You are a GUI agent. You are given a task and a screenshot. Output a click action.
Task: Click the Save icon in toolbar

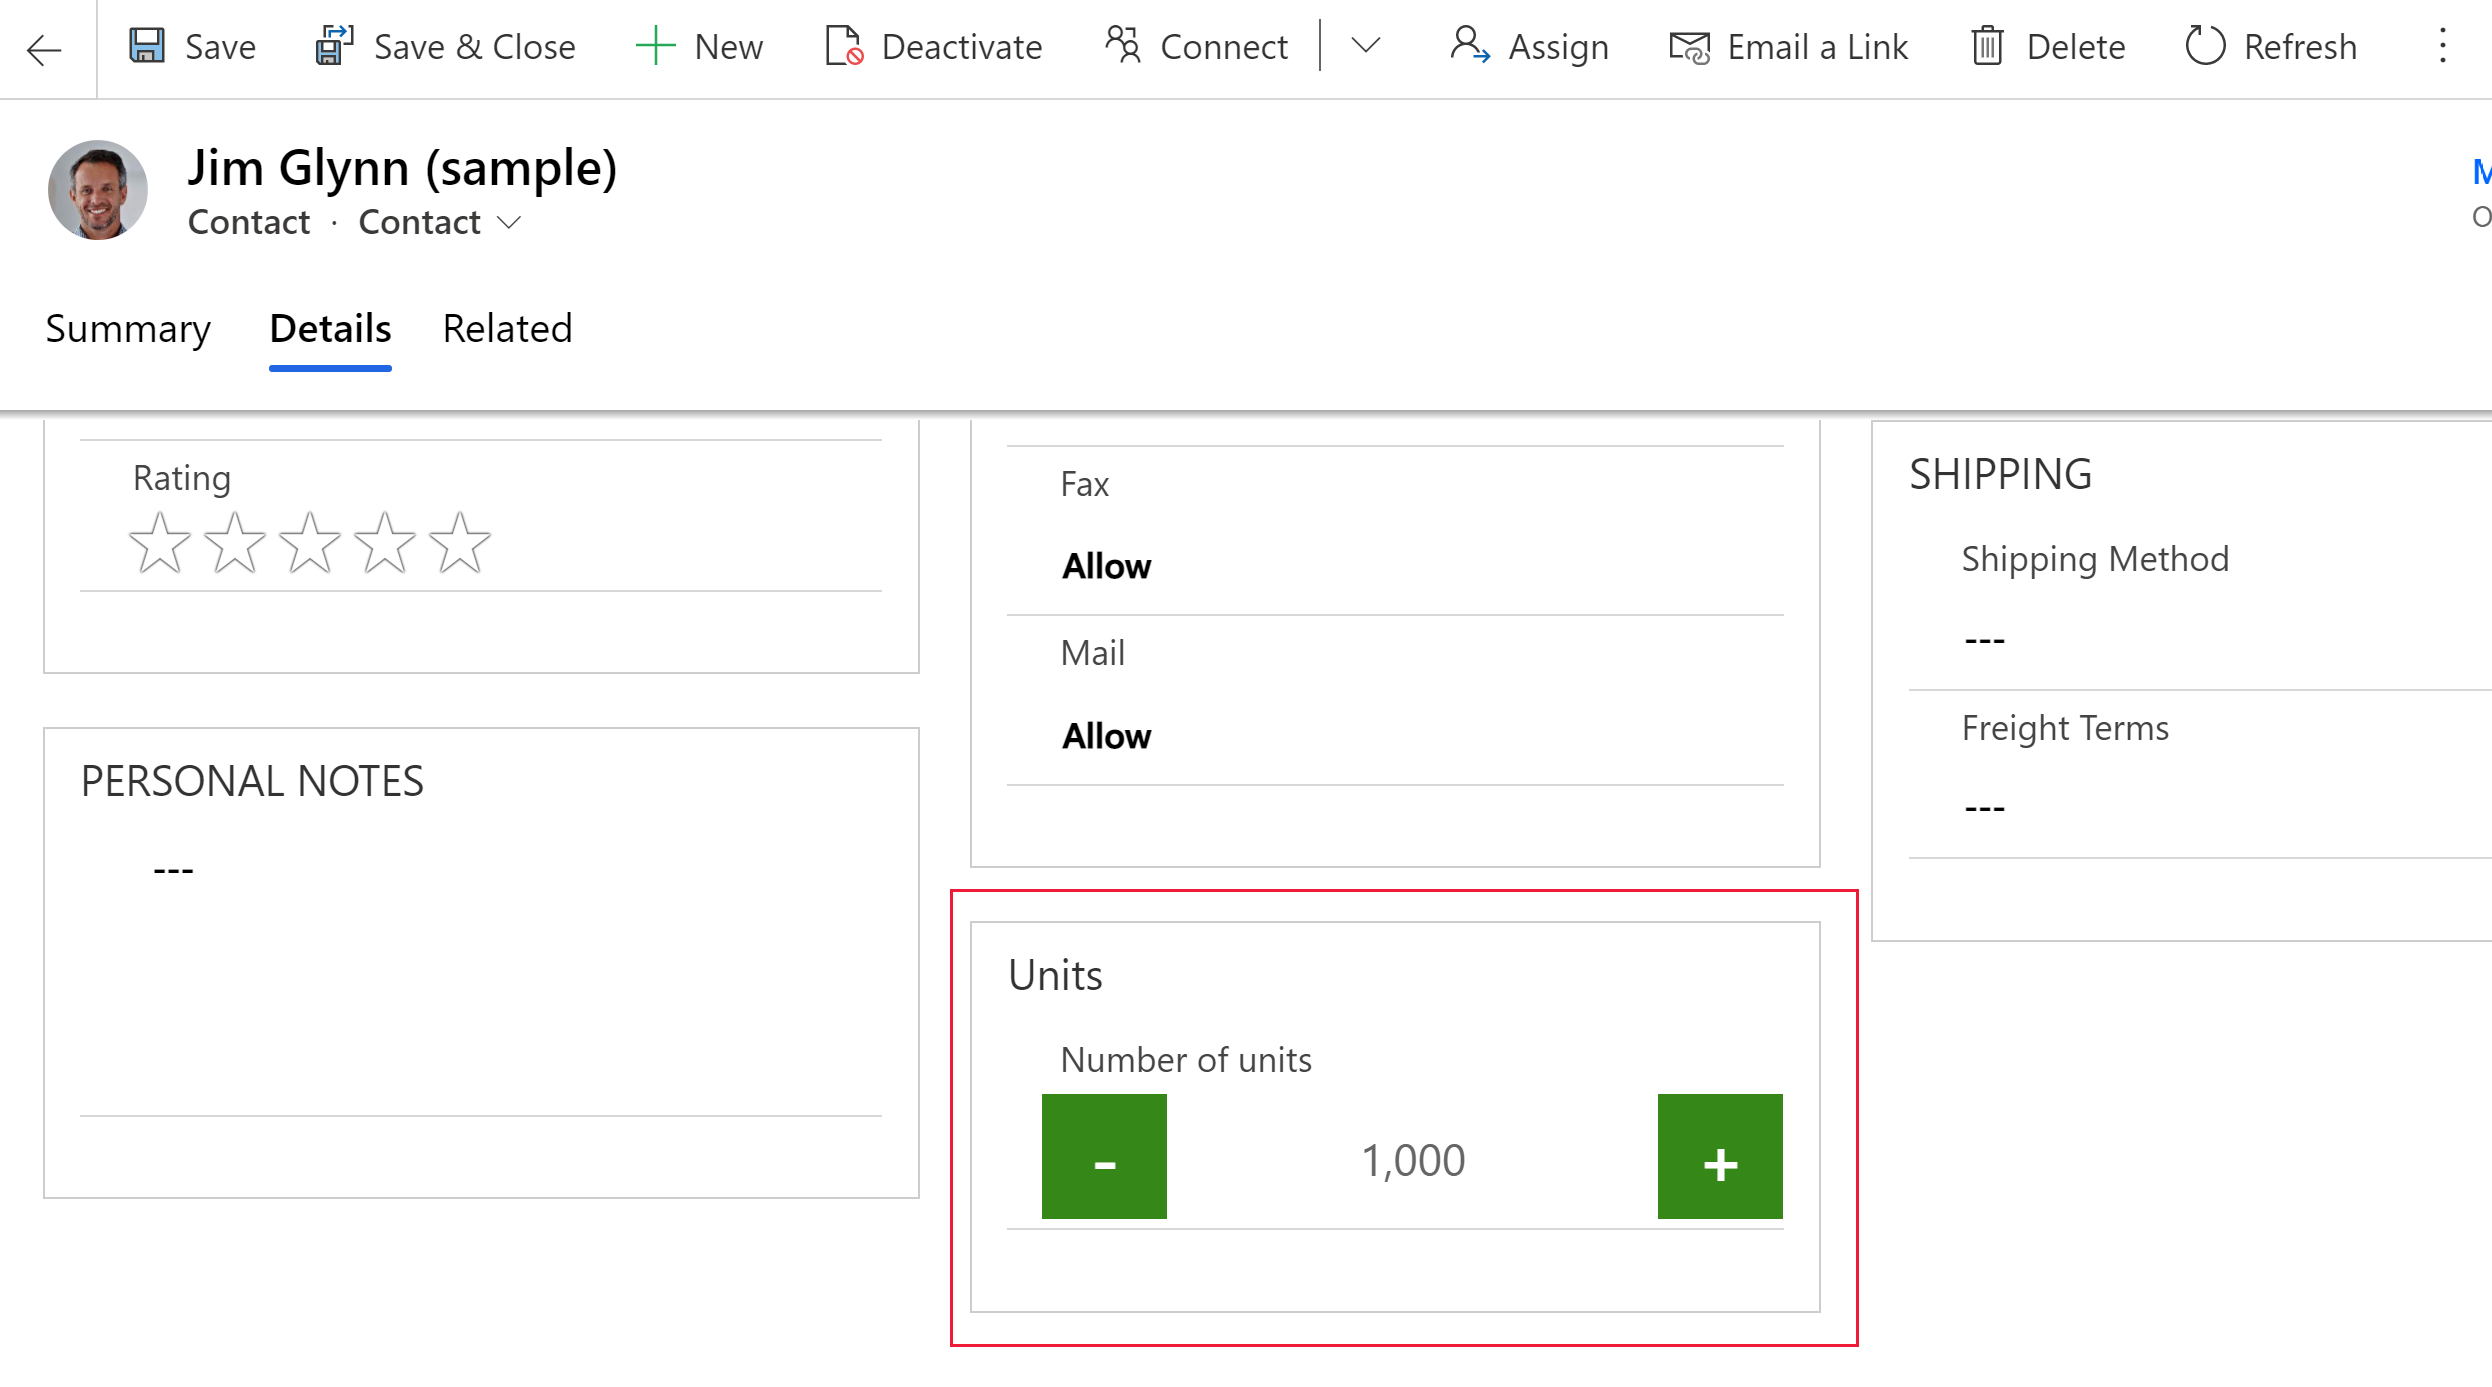[x=150, y=46]
